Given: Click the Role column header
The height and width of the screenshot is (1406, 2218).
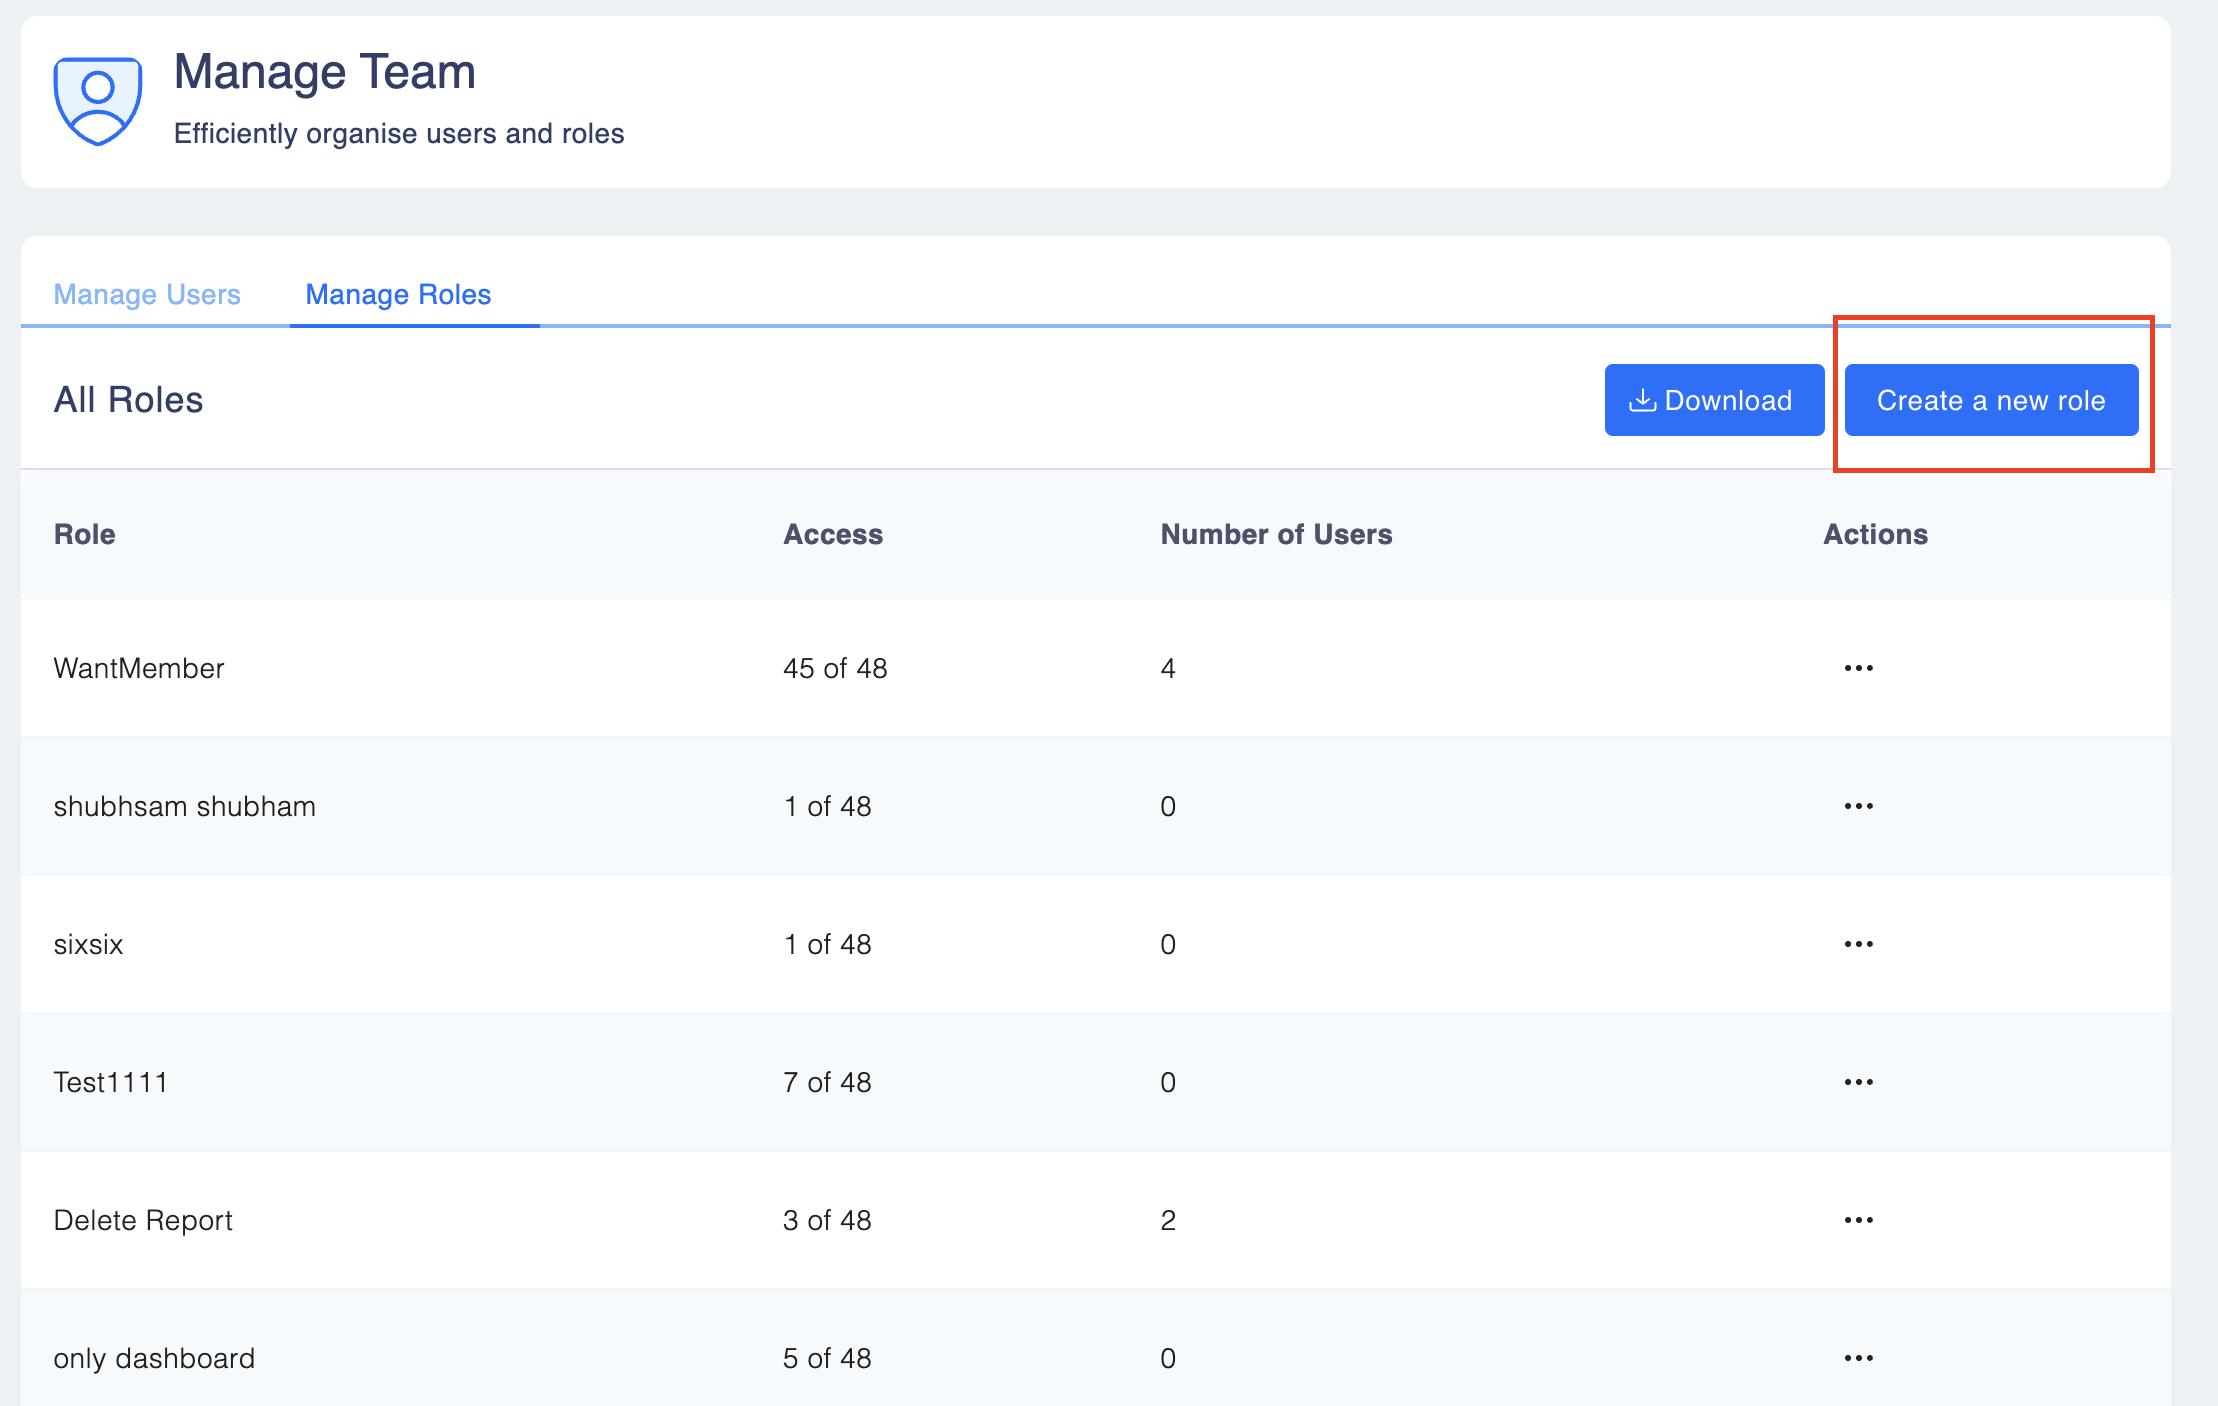Looking at the screenshot, I should 85,535.
